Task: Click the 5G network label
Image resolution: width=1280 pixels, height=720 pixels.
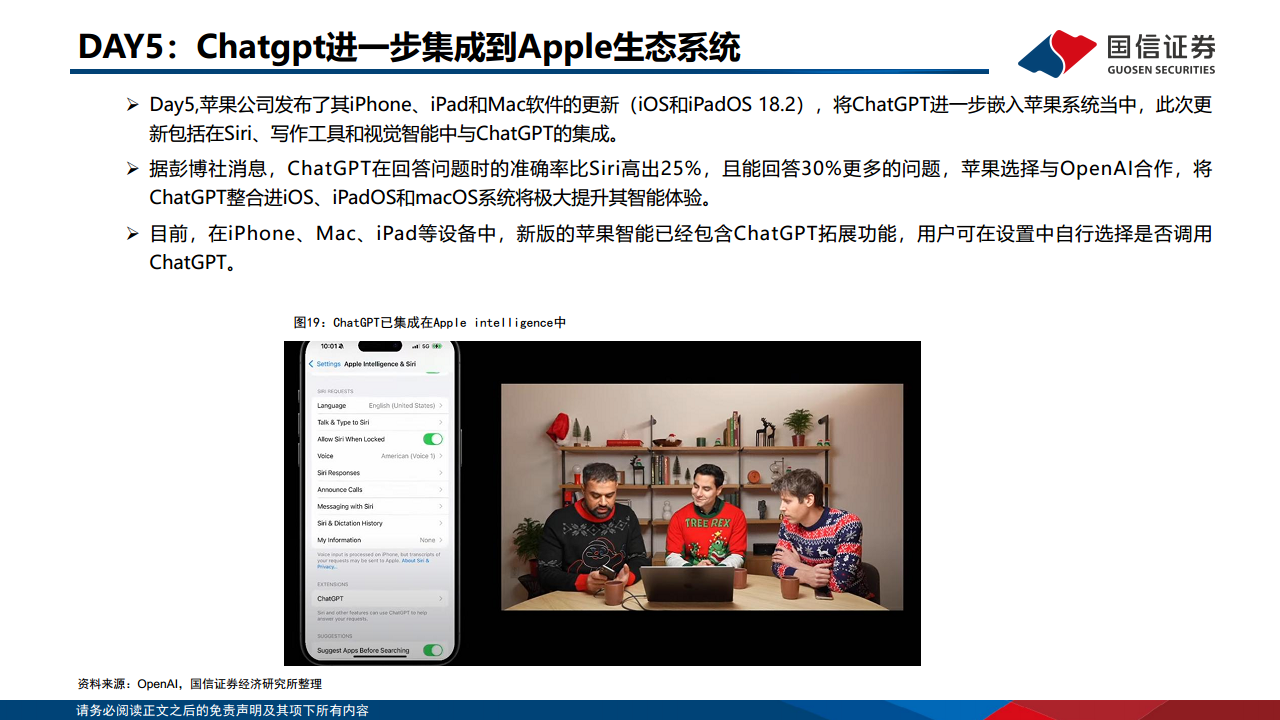Action: tap(425, 346)
